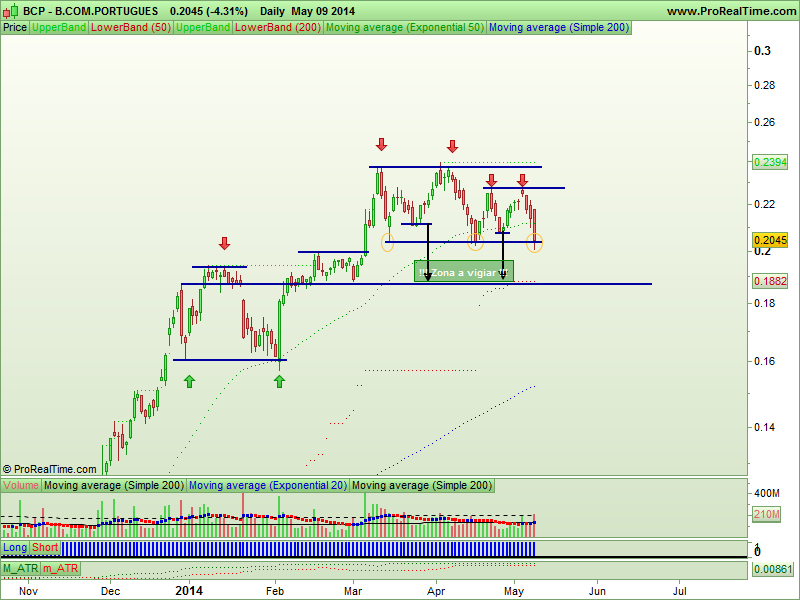The height and width of the screenshot is (600, 800).
Task: Click the 0.2045 yellow current price tag
Action: tap(770, 240)
